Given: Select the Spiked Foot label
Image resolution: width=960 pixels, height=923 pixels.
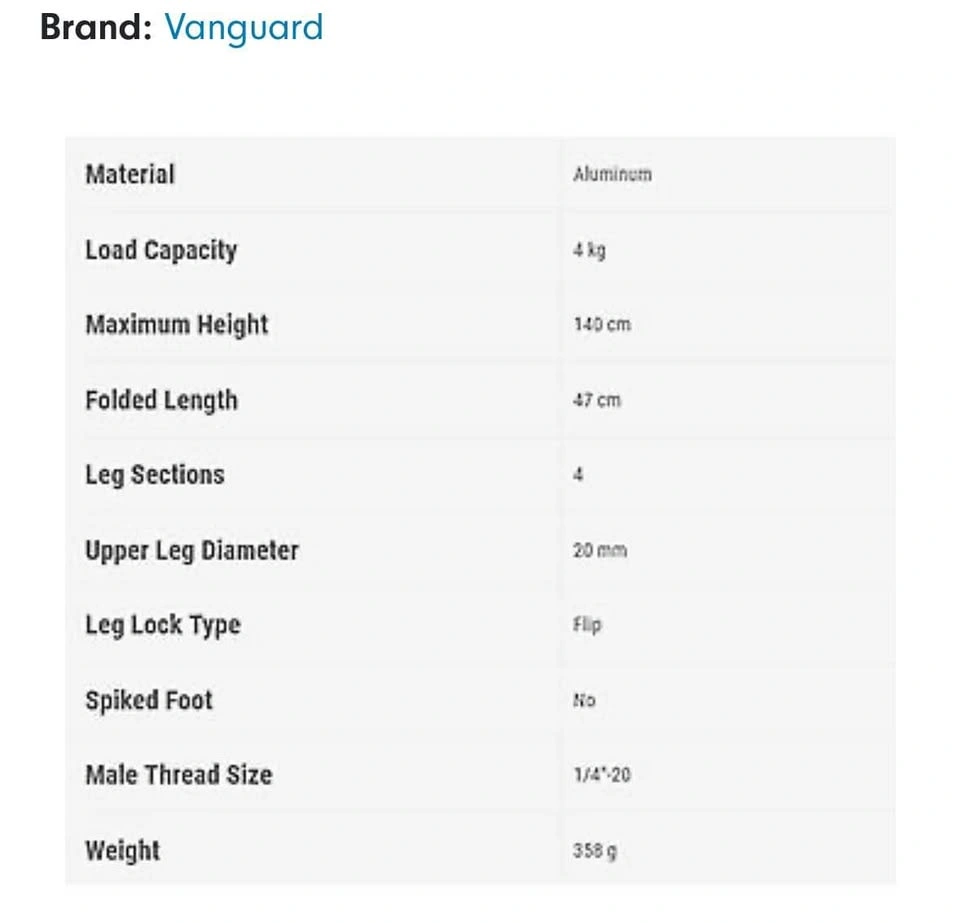Looking at the screenshot, I should coord(149,700).
